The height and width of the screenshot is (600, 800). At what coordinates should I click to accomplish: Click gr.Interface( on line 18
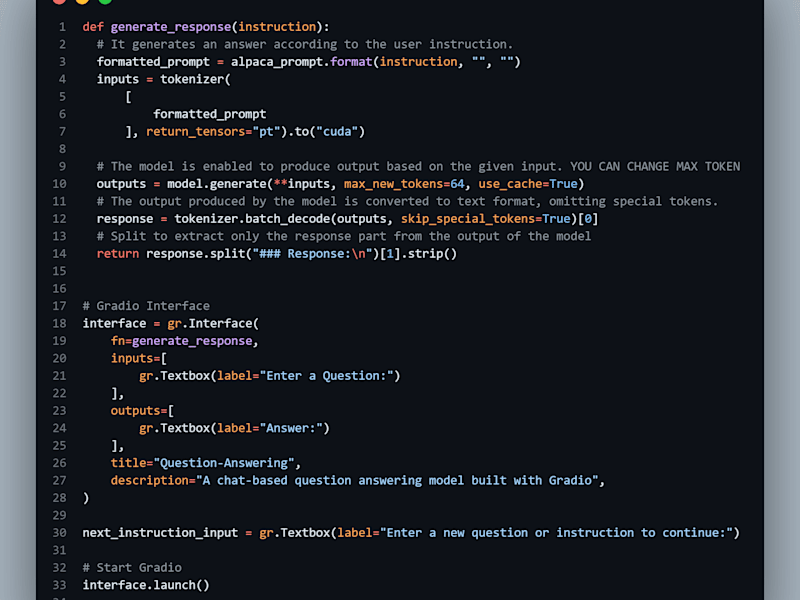pyautogui.click(x=213, y=323)
